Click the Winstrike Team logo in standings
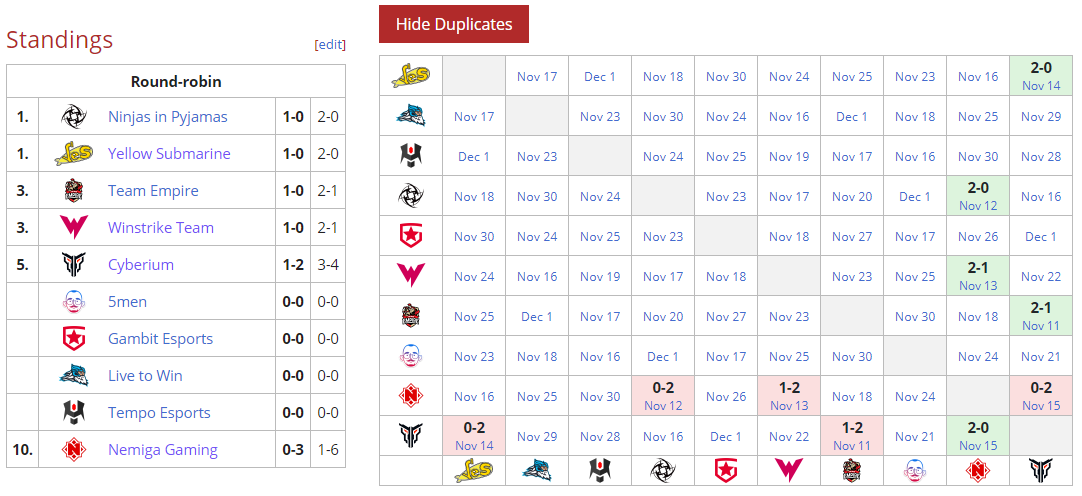 [x=74, y=228]
